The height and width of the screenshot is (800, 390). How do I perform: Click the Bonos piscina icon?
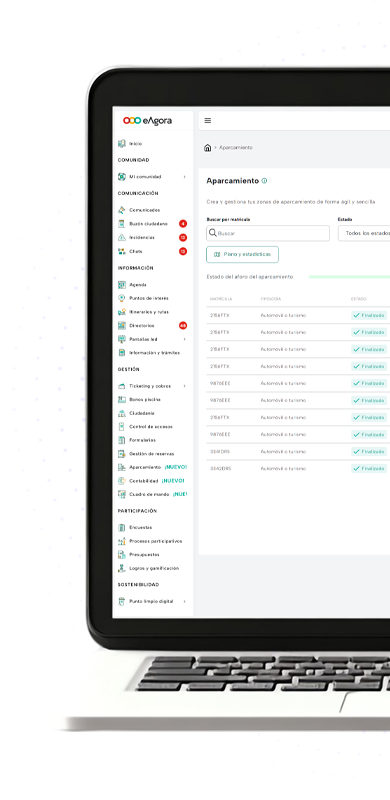click(x=121, y=399)
